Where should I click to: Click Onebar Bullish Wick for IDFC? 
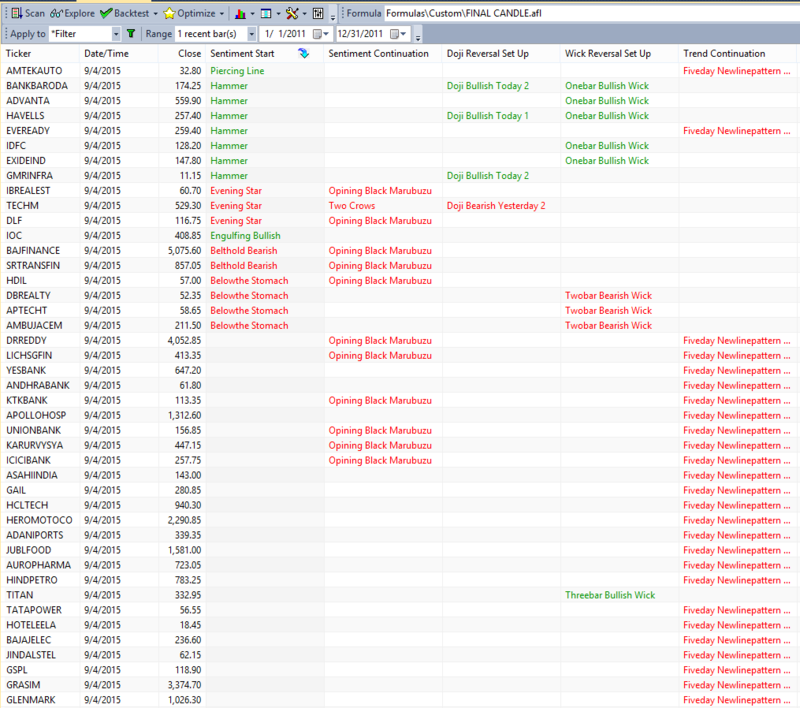tap(607, 146)
